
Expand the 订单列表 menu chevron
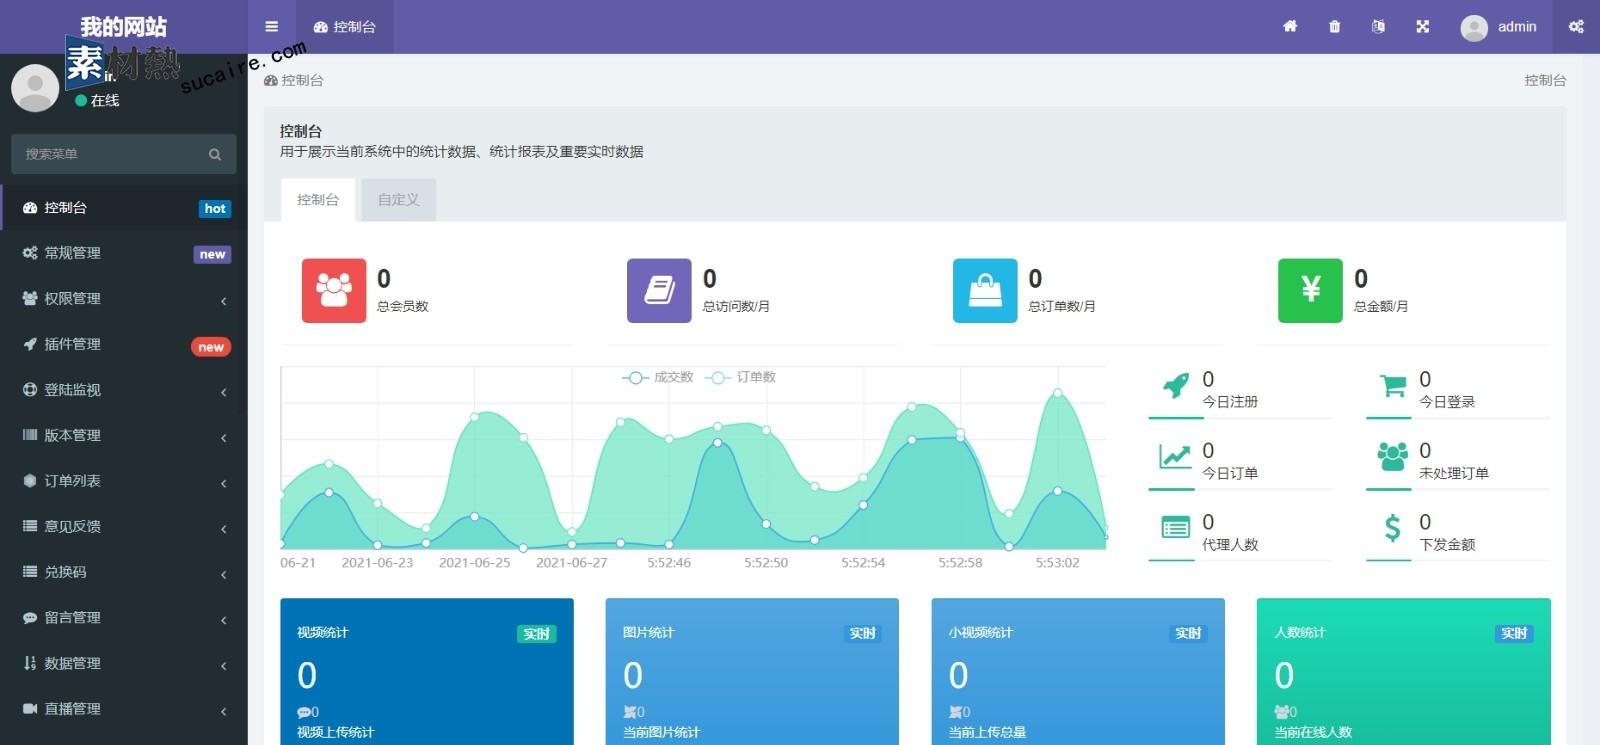click(224, 483)
